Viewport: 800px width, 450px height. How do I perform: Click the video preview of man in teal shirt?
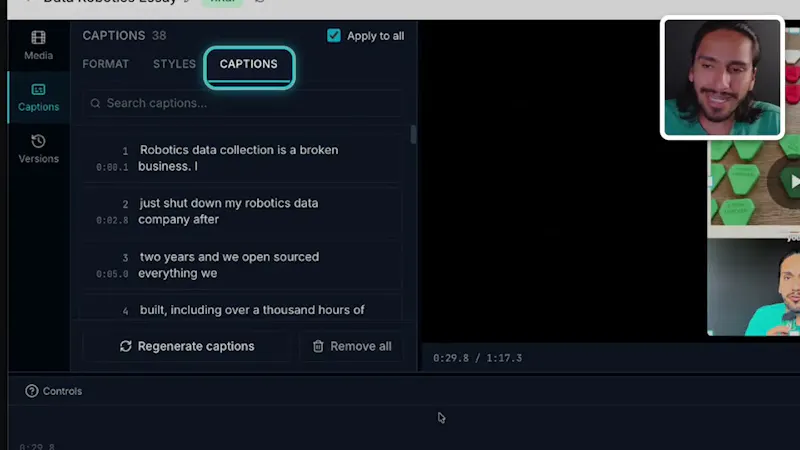click(x=754, y=287)
